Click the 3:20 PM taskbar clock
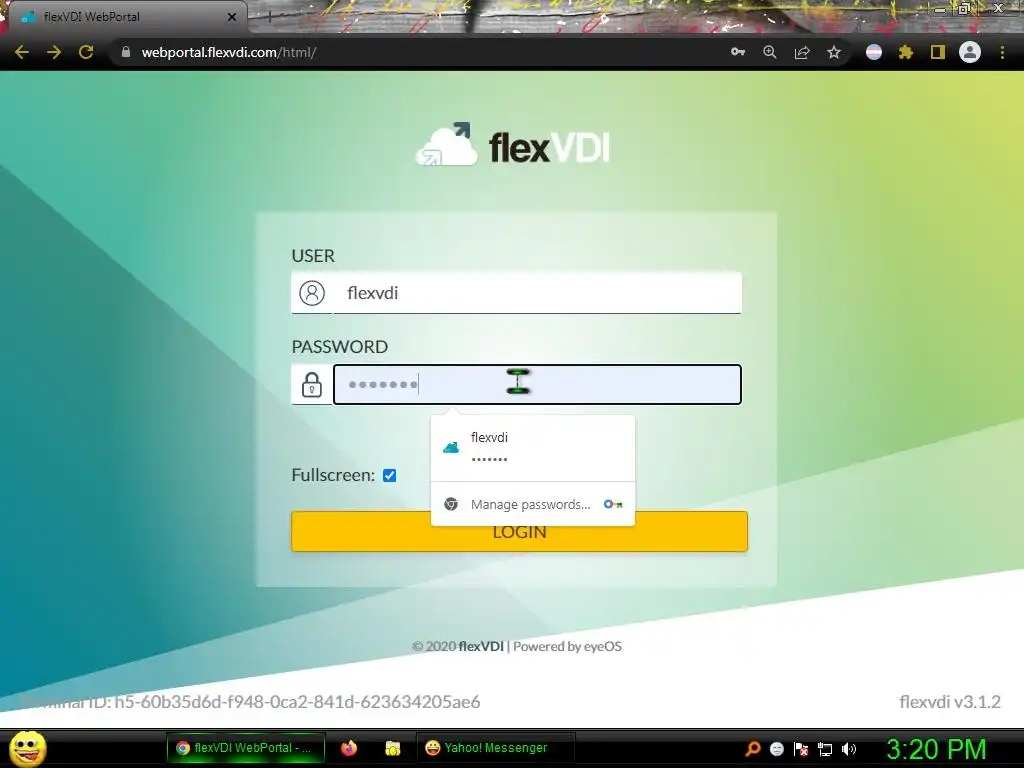This screenshot has width=1024, height=768. (x=936, y=749)
